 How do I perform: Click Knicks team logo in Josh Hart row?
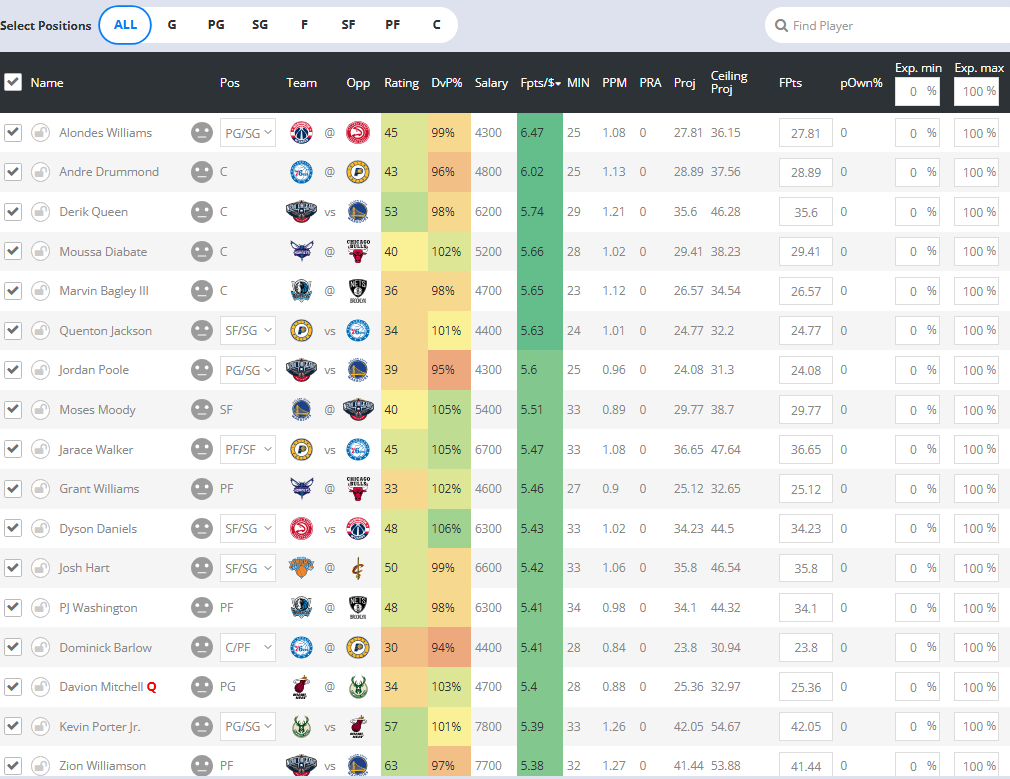point(301,568)
